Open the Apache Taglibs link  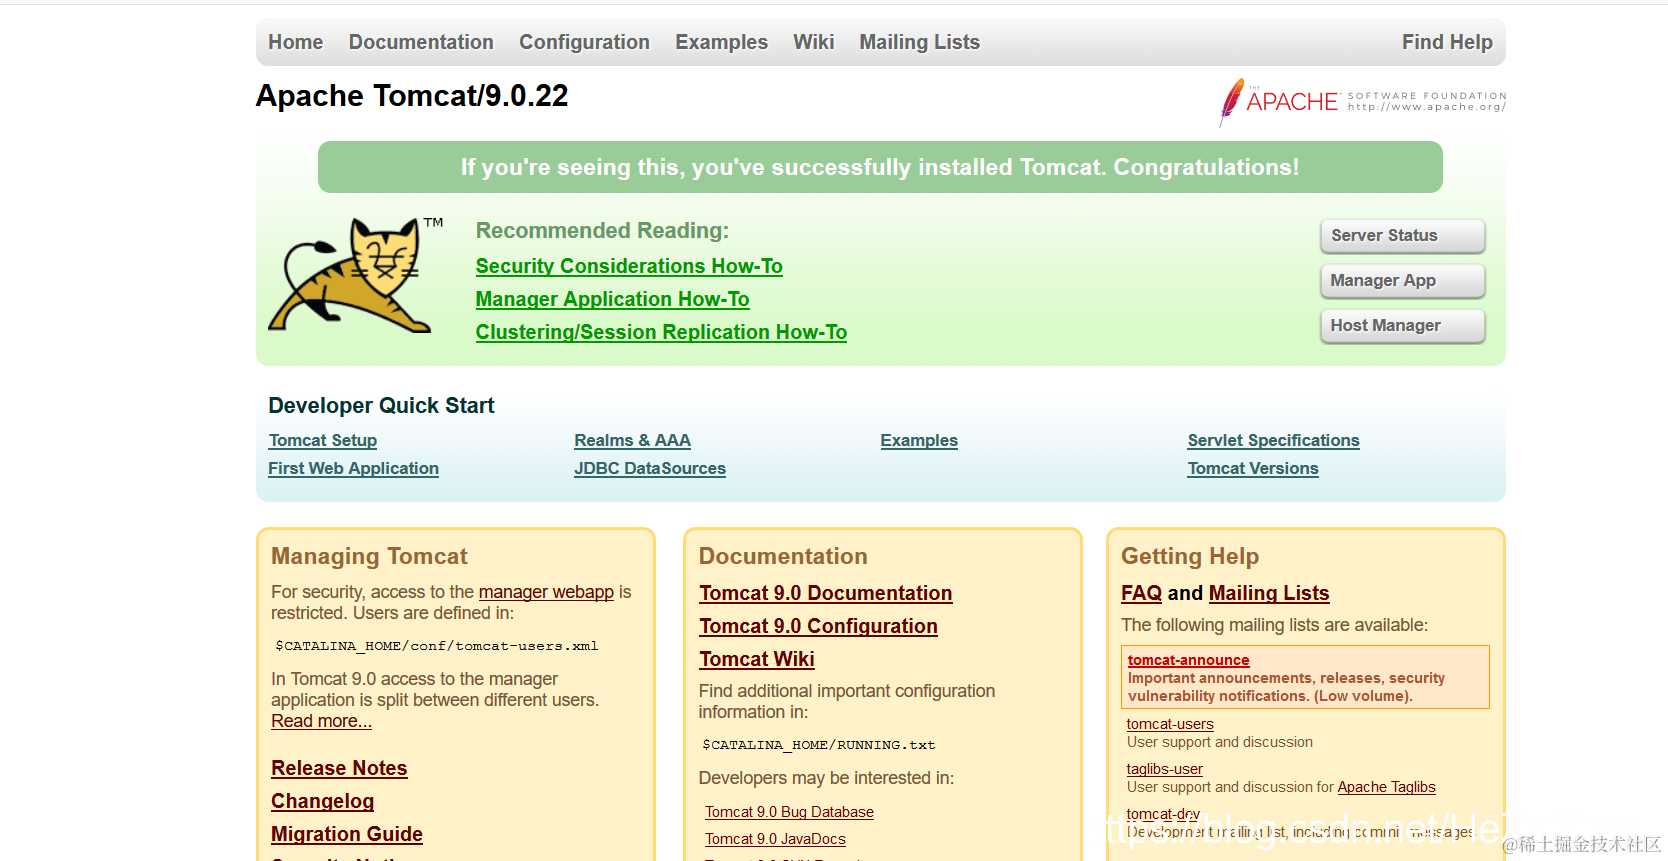coord(1386,787)
